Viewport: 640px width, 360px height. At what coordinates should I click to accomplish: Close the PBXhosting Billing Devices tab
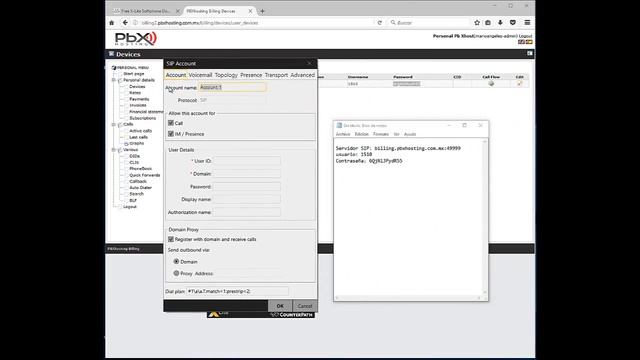(250, 11)
